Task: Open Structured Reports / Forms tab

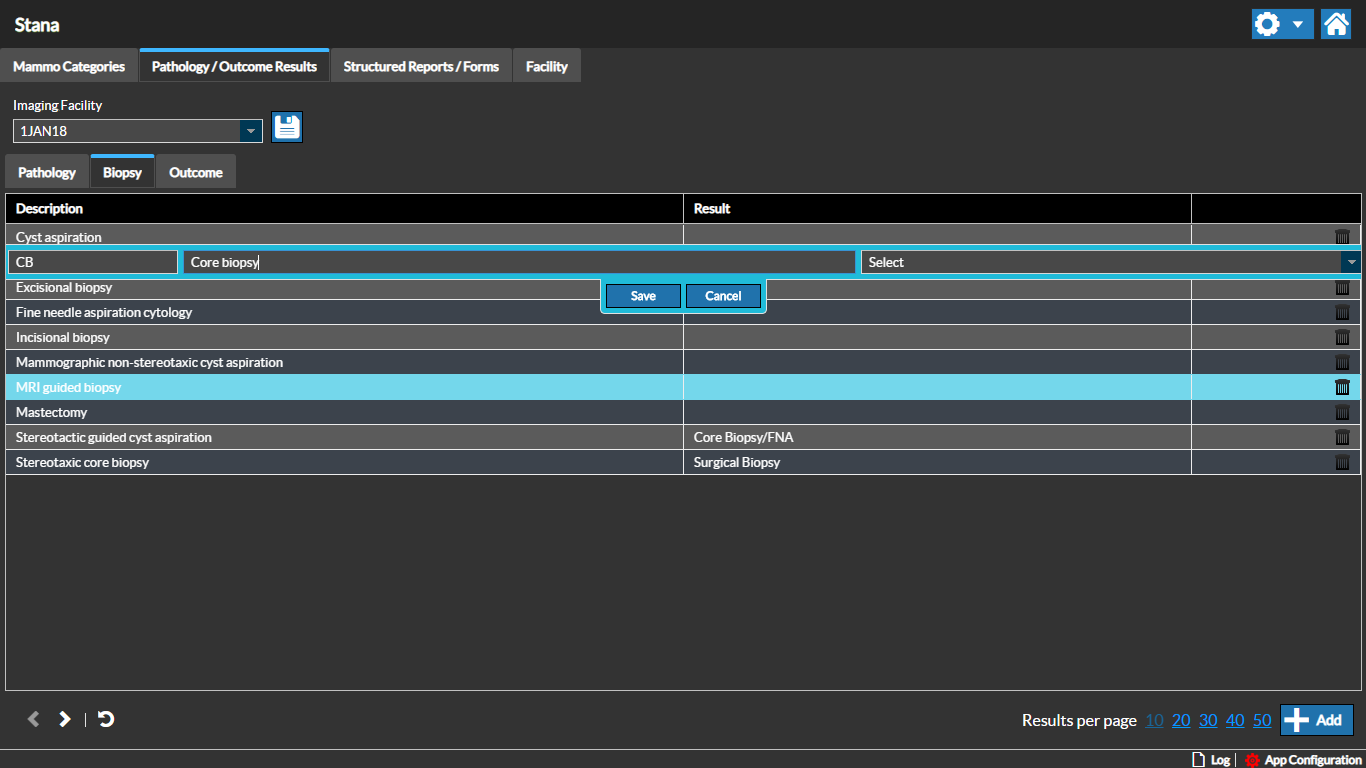Action: [x=421, y=66]
